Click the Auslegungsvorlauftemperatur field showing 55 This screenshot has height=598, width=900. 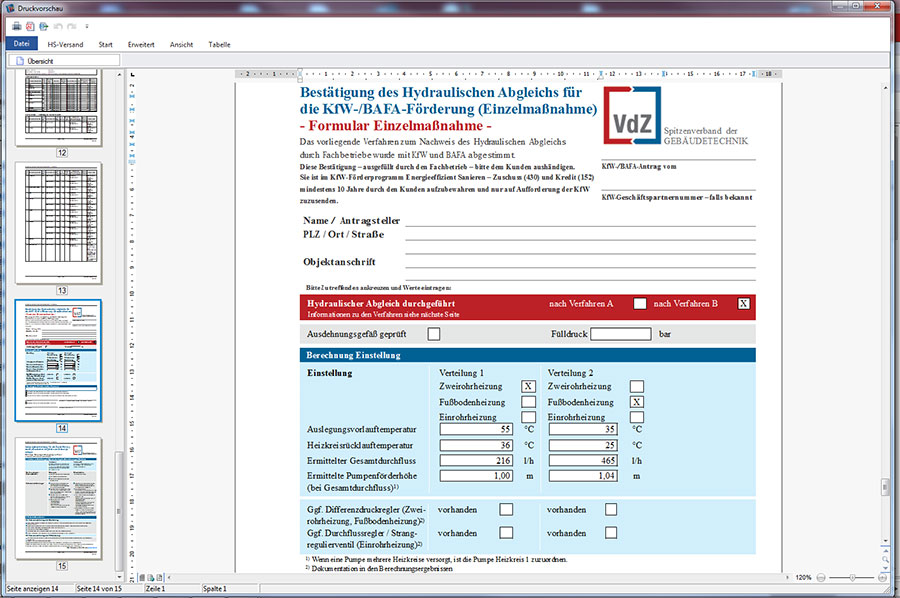[x=476, y=429]
